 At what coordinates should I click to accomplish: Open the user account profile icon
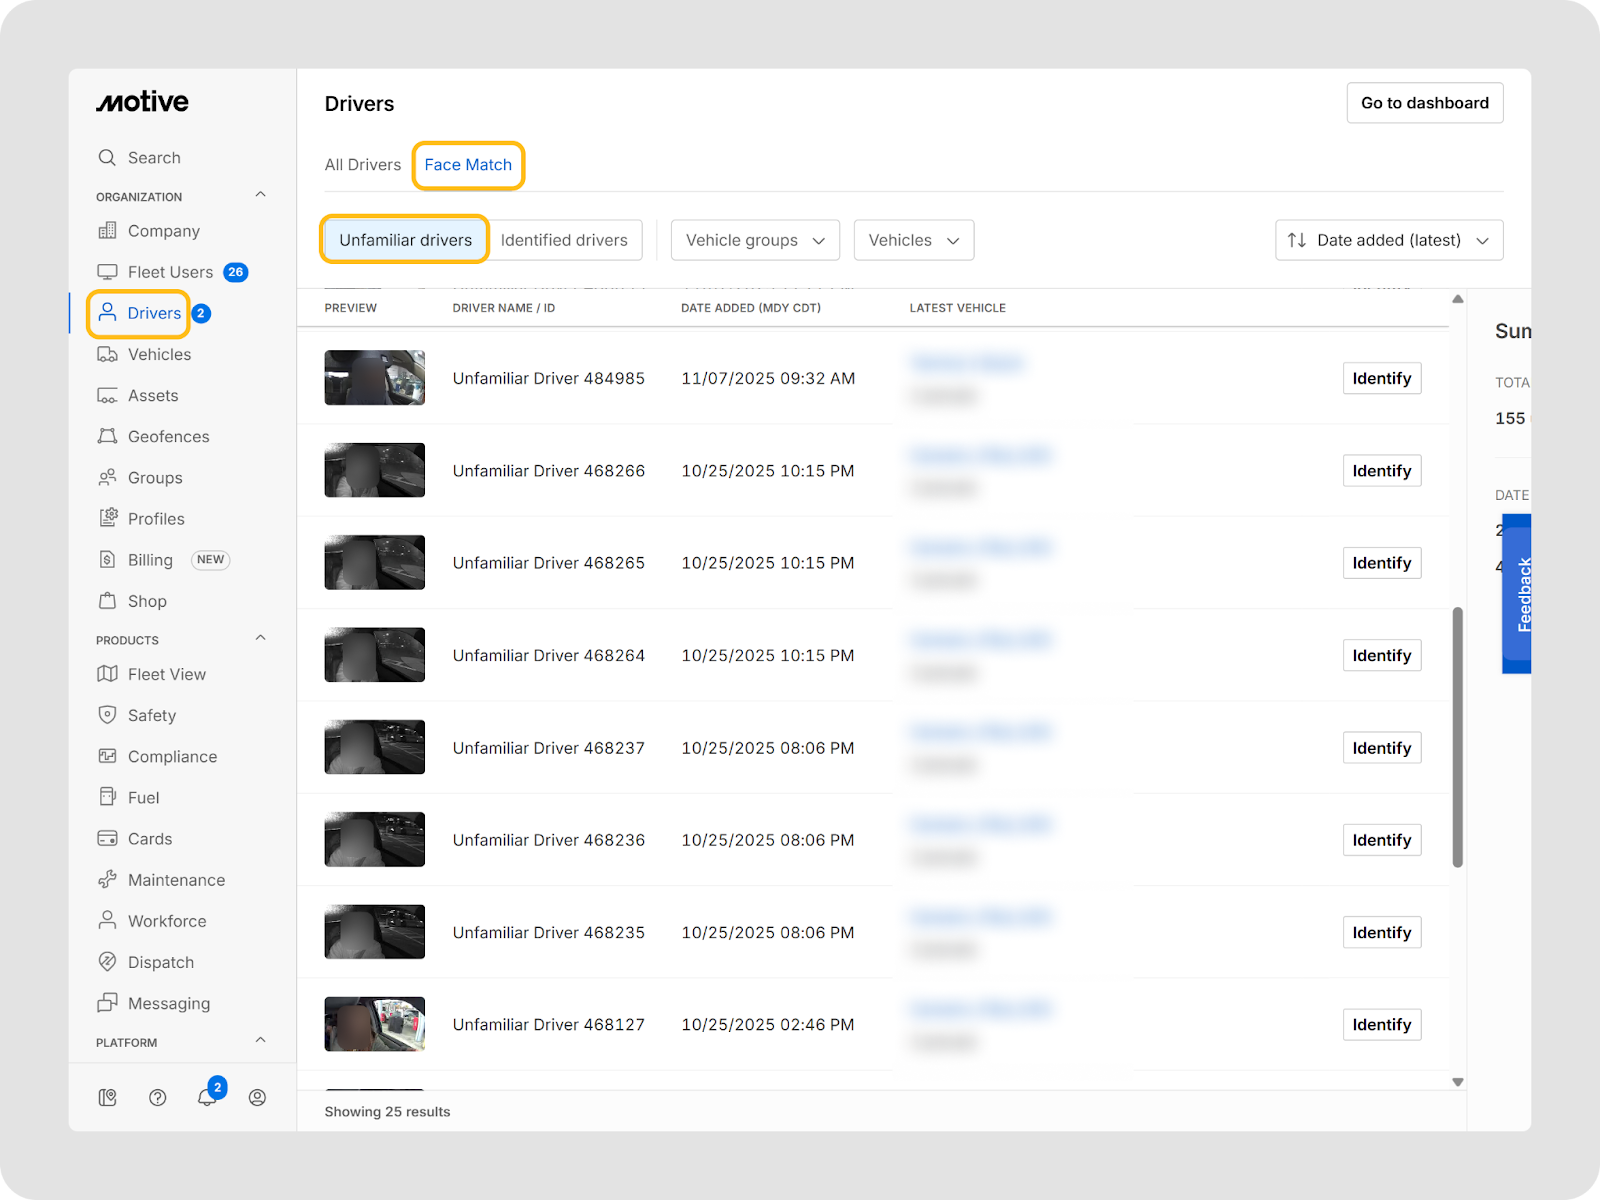pyautogui.click(x=257, y=1097)
